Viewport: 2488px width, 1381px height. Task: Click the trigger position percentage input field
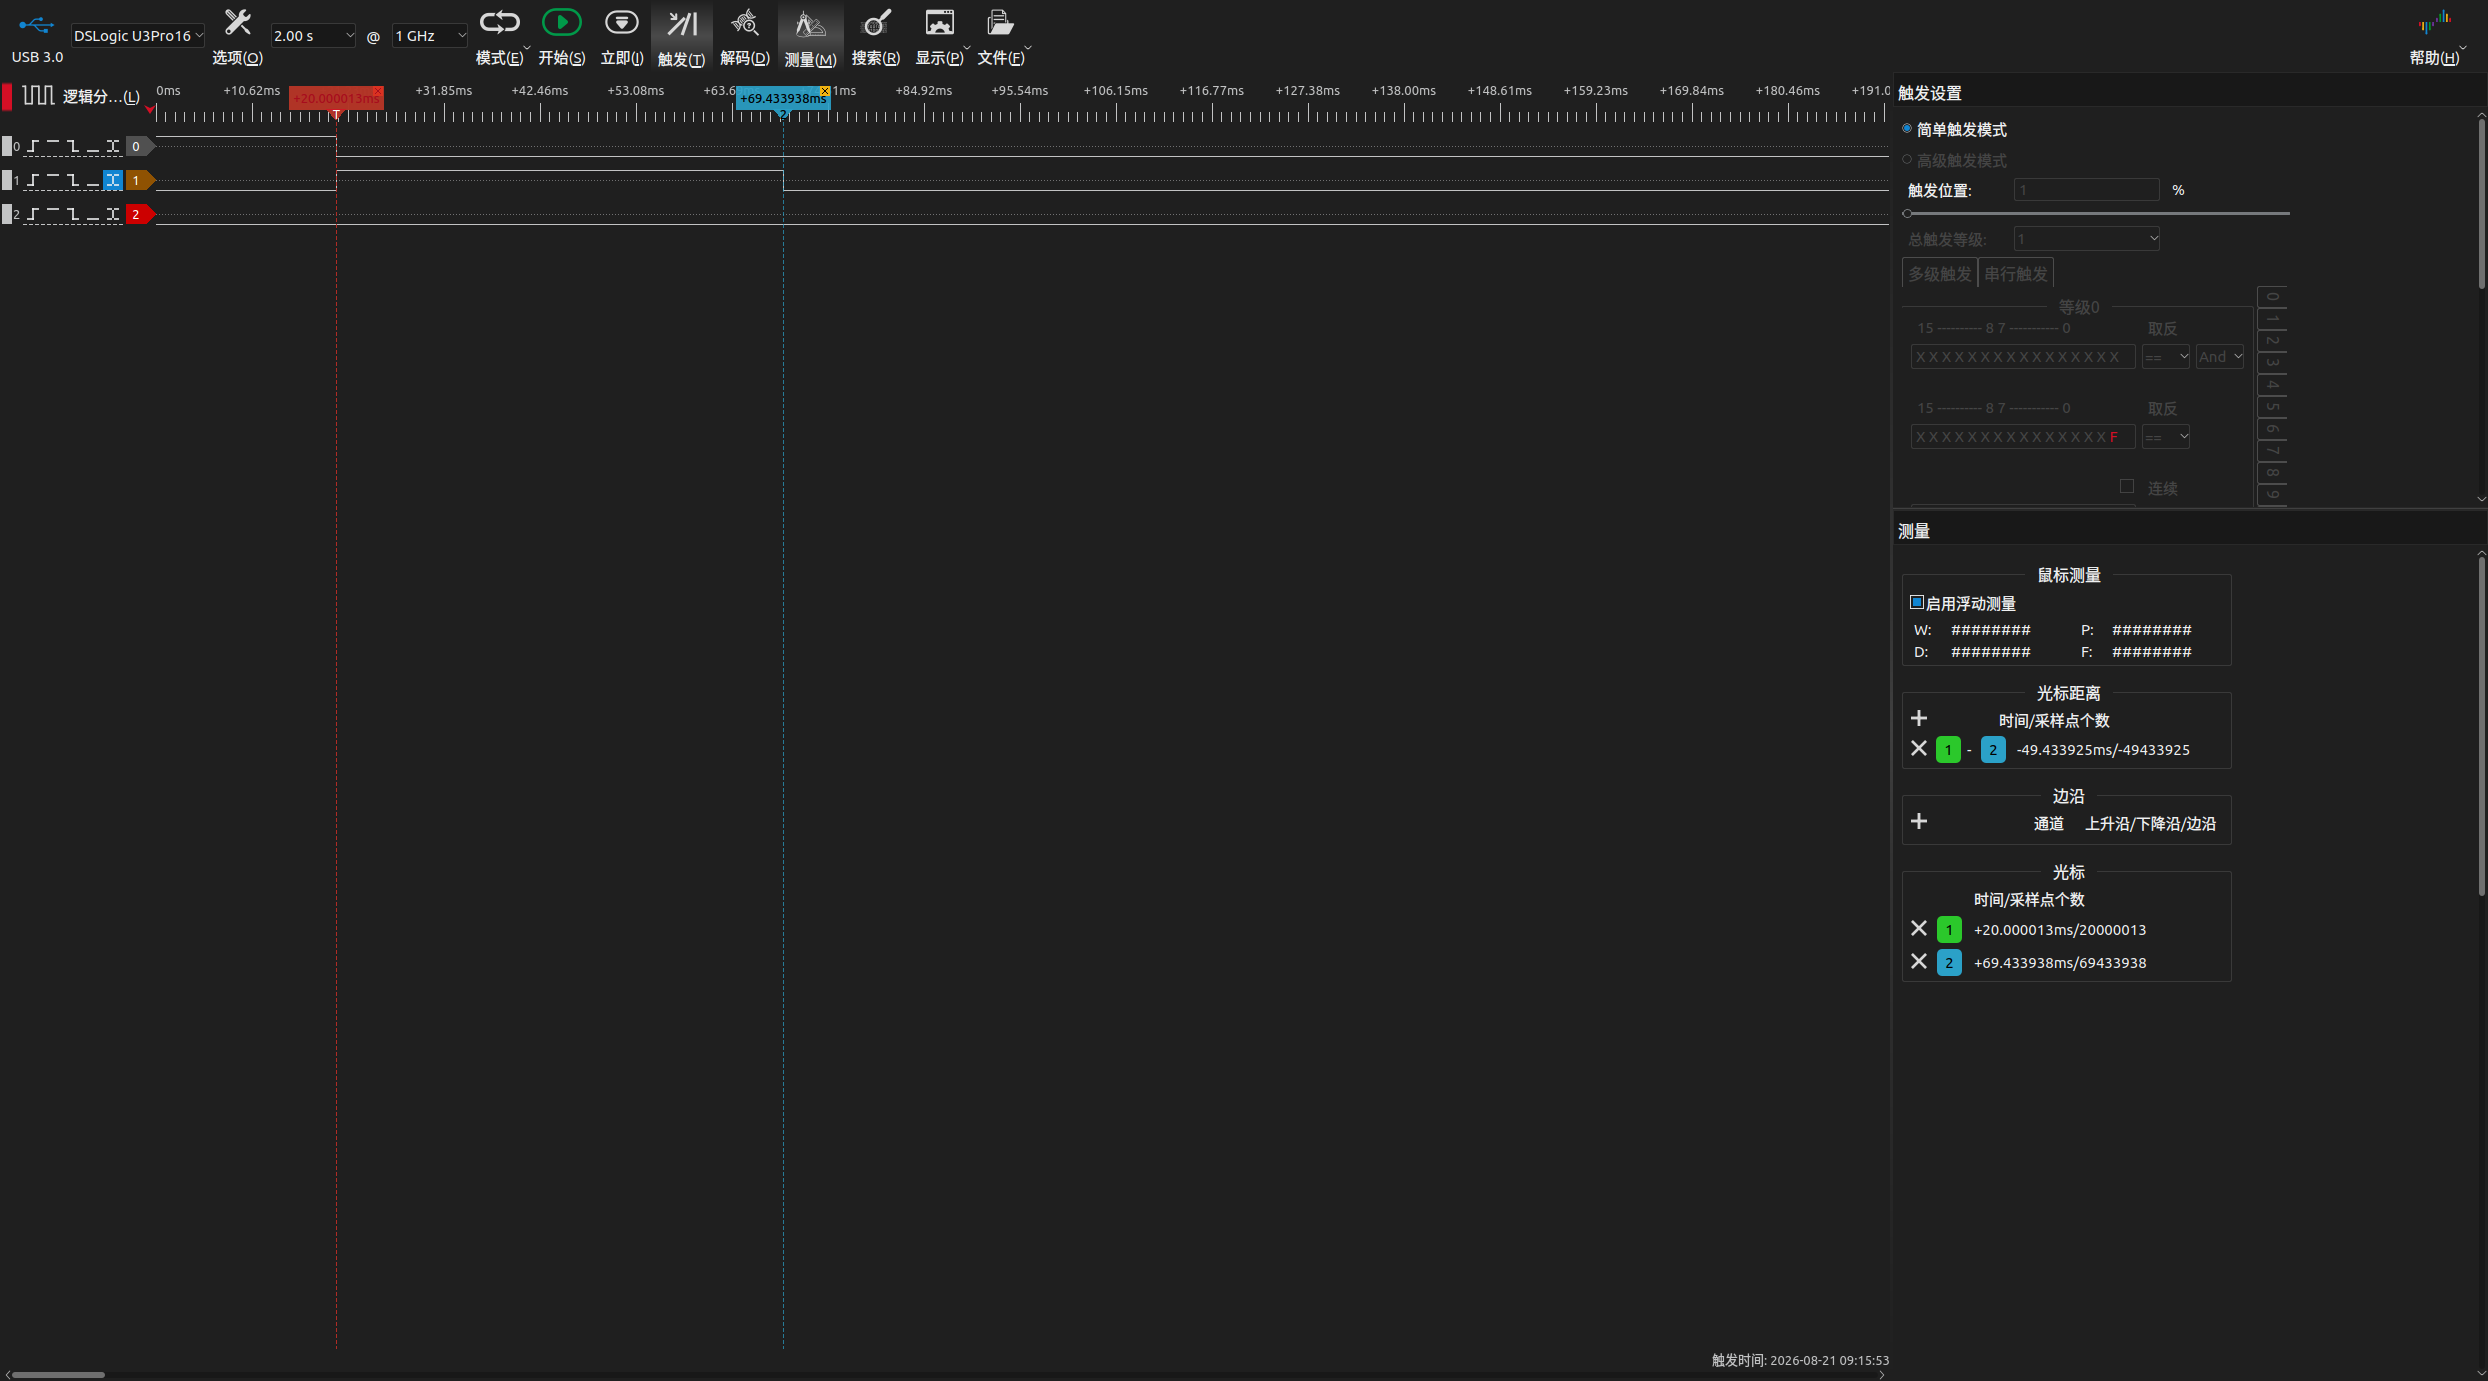[x=2086, y=190]
